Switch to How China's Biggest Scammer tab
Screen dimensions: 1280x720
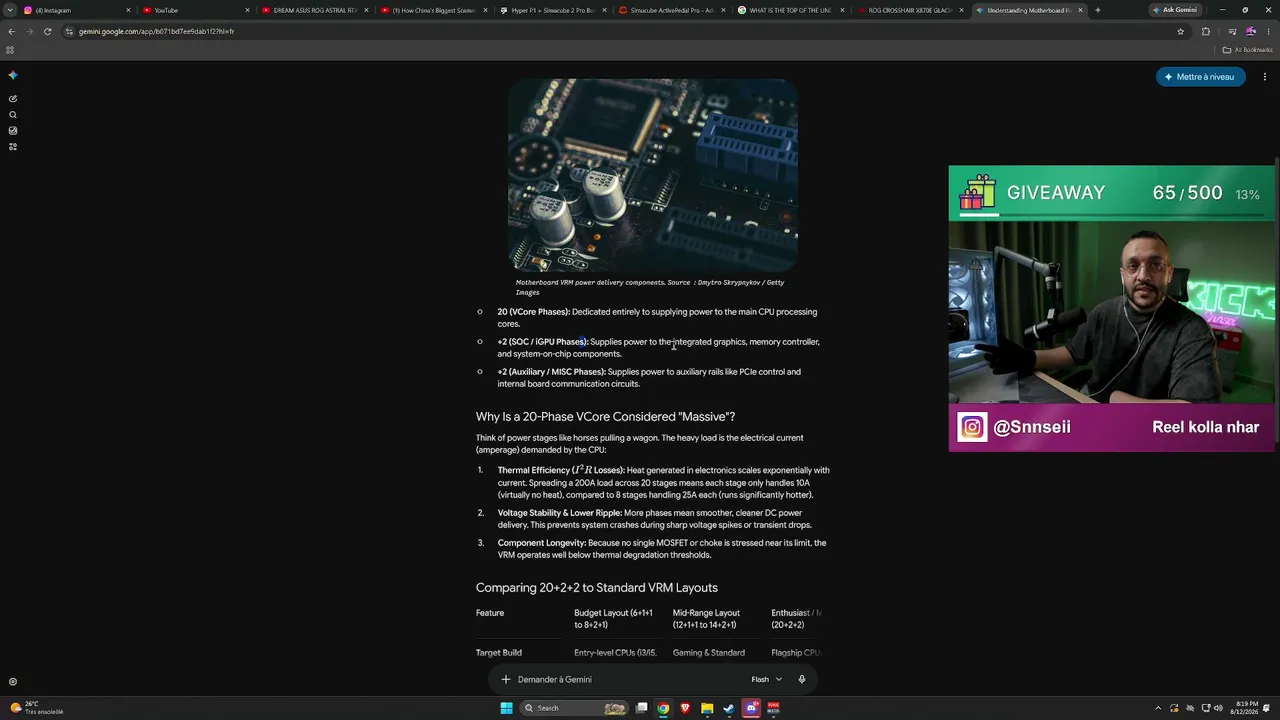pos(433,10)
